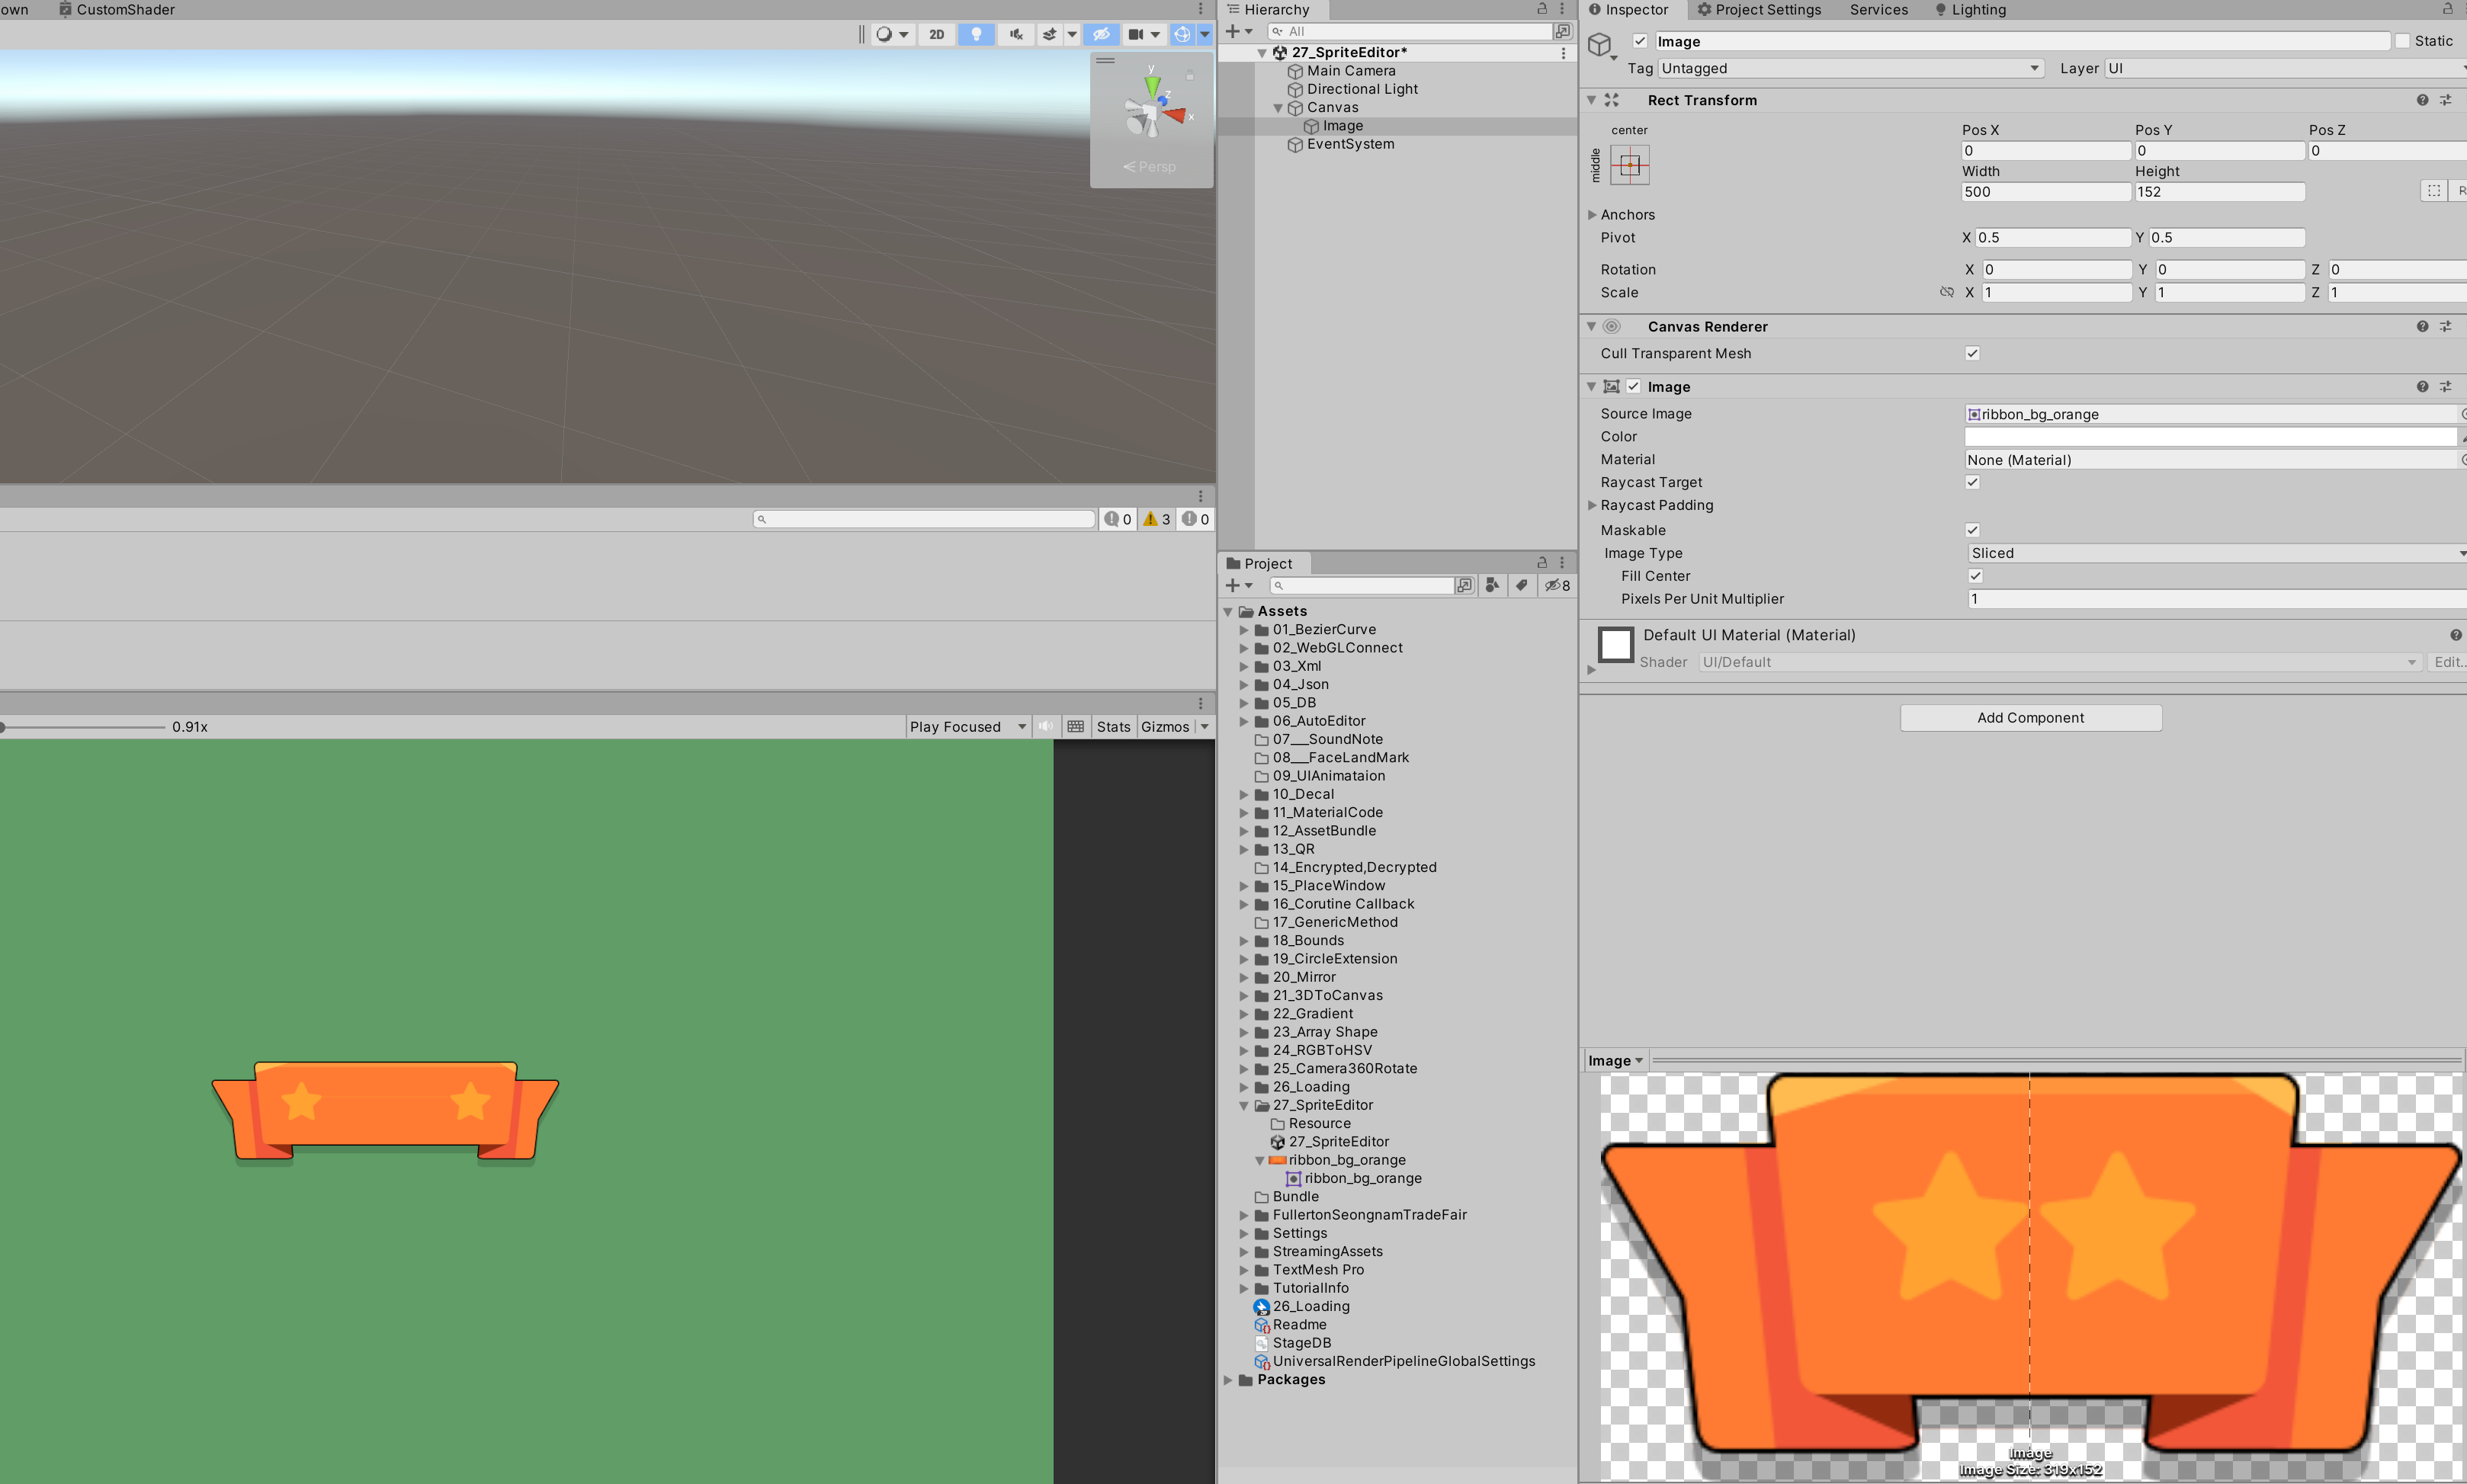Image resolution: width=2467 pixels, height=1484 pixels.
Task: Click Rect Transform blueprint mode icon
Action: (2433, 191)
